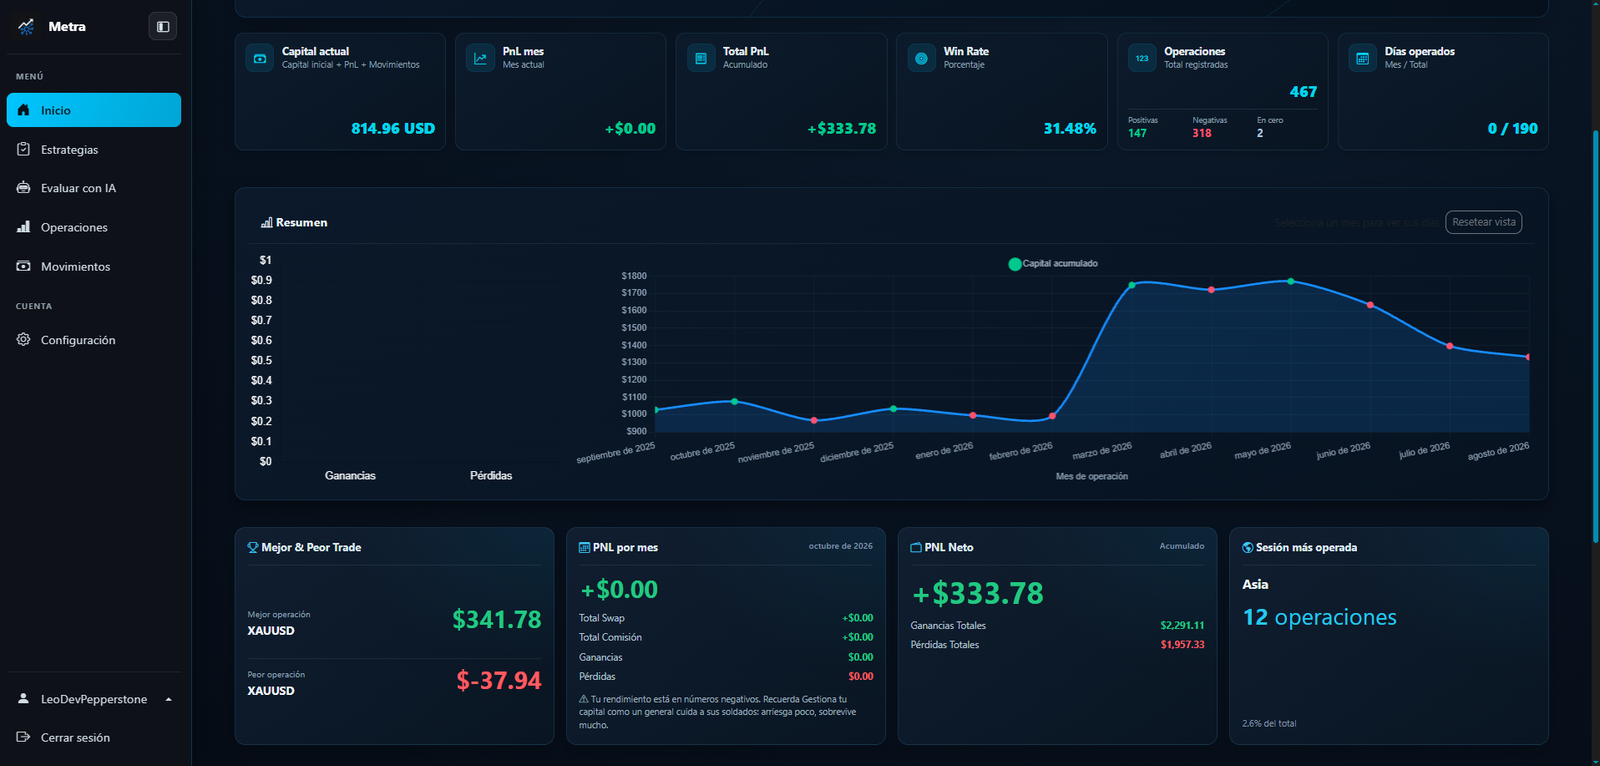Go to Inicio in the sidebar
The image size is (1600, 766).
(94, 110)
